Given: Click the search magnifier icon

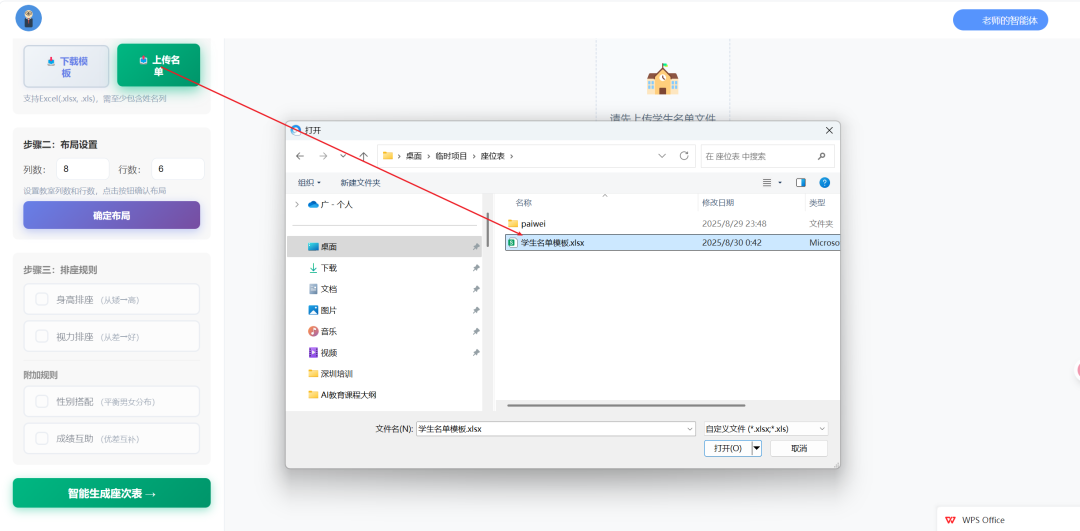Looking at the screenshot, I should tap(822, 156).
